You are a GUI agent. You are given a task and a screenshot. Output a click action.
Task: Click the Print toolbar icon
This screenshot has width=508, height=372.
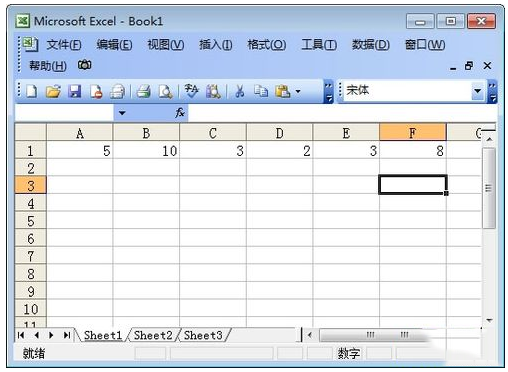pos(144,91)
